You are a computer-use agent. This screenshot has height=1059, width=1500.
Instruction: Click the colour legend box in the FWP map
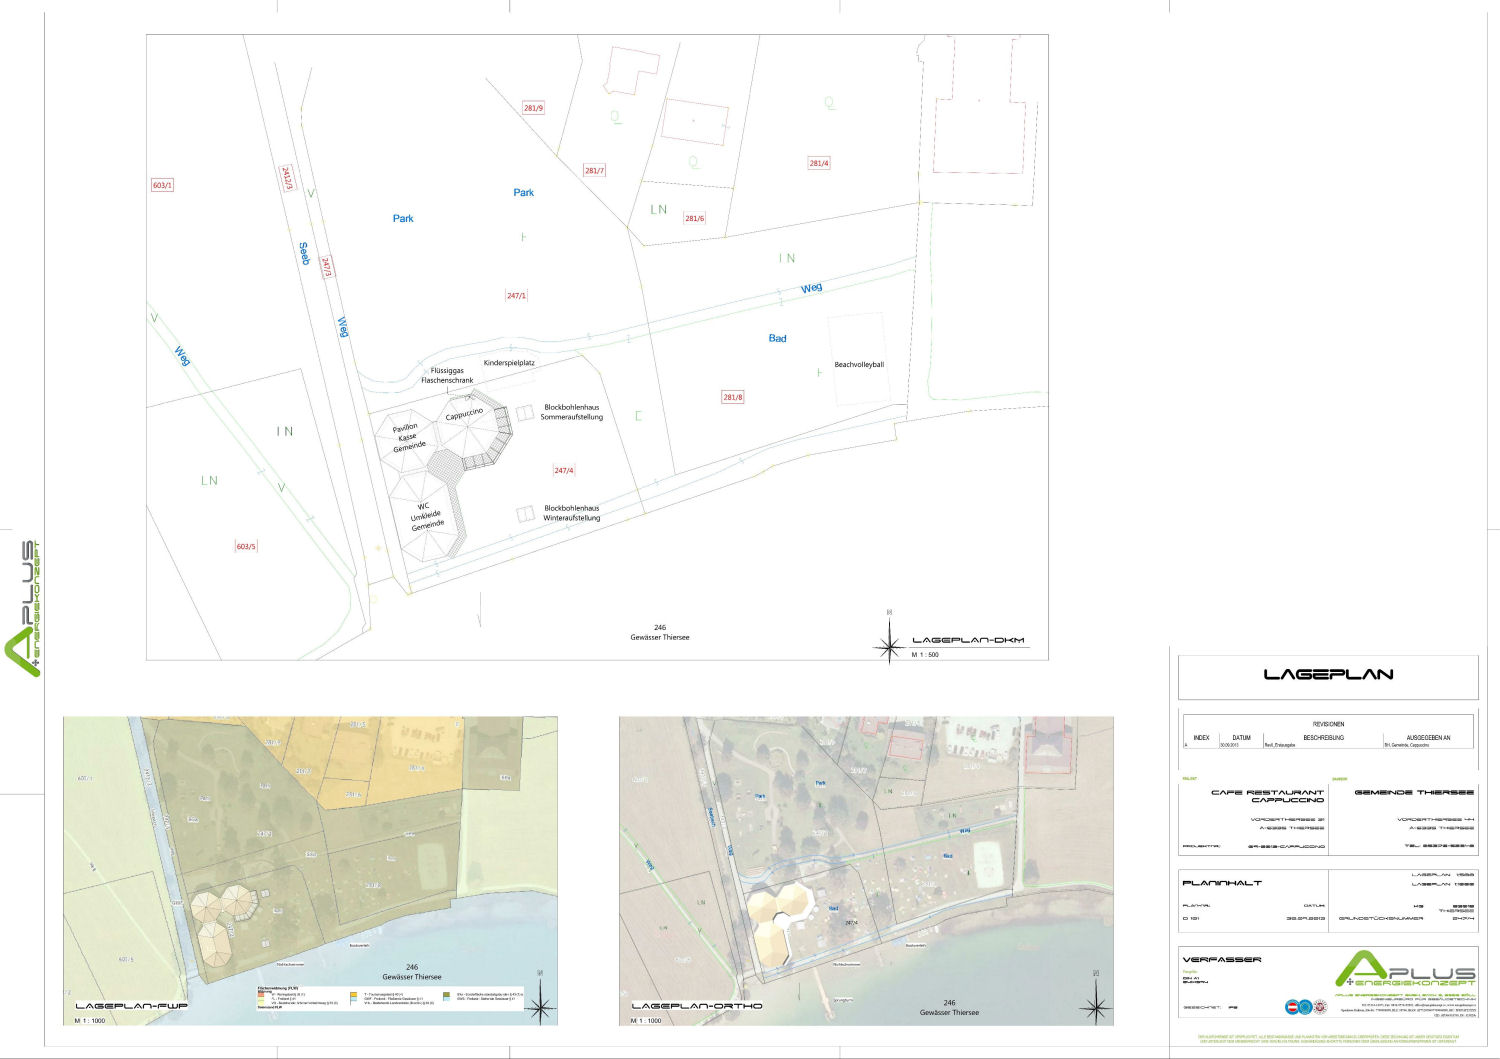click(x=390, y=997)
